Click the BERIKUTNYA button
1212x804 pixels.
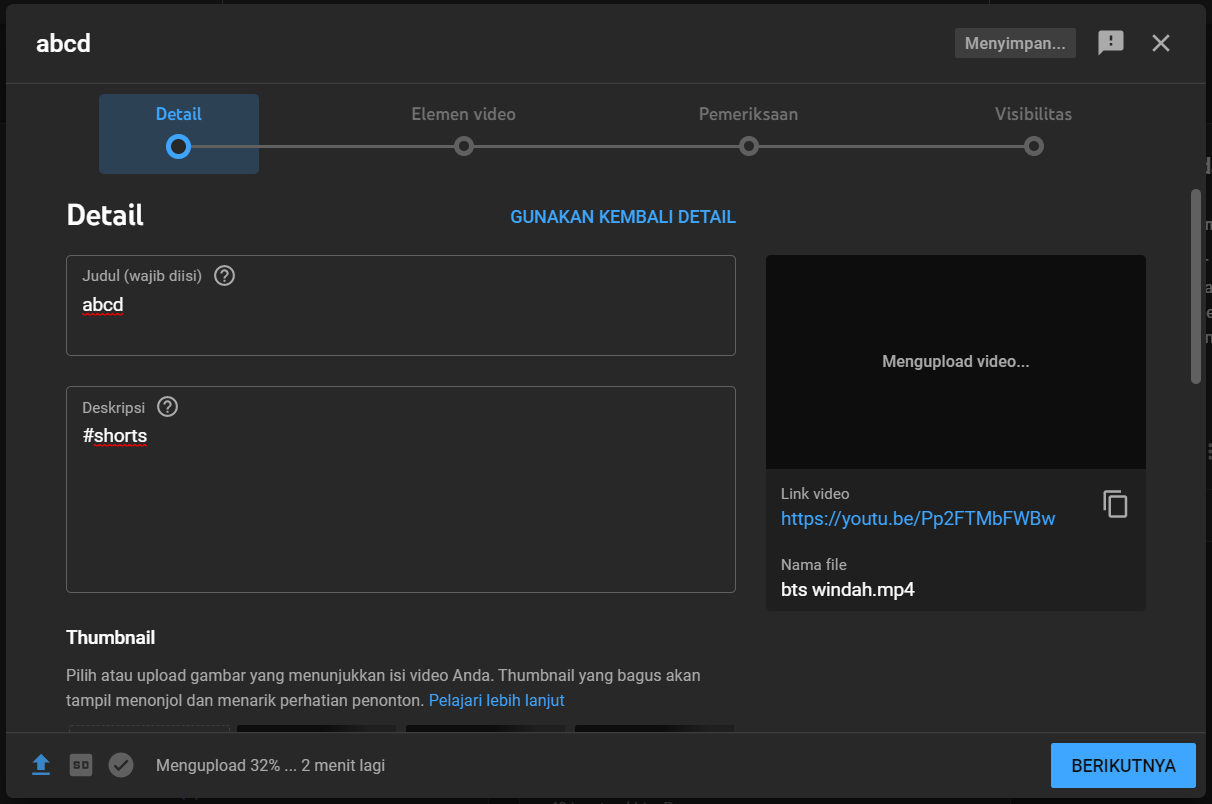[1123, 765]
